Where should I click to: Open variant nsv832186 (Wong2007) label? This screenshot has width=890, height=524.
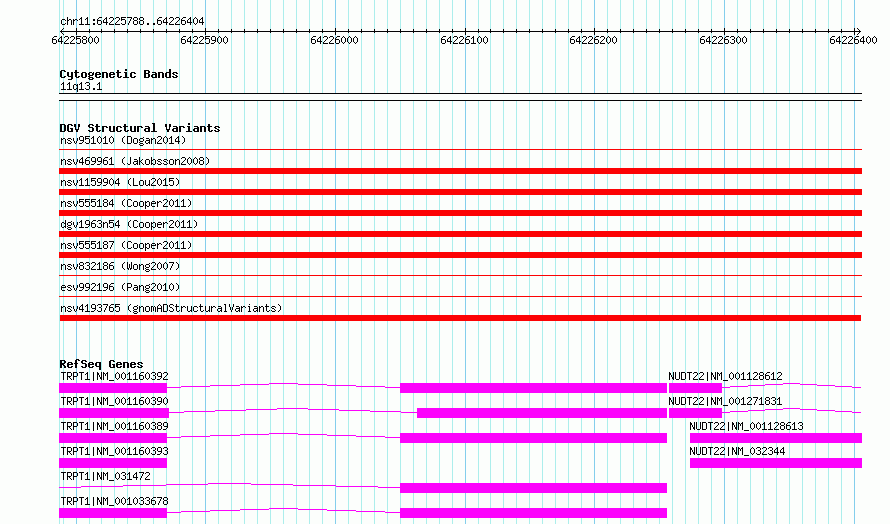coord(120,266)
